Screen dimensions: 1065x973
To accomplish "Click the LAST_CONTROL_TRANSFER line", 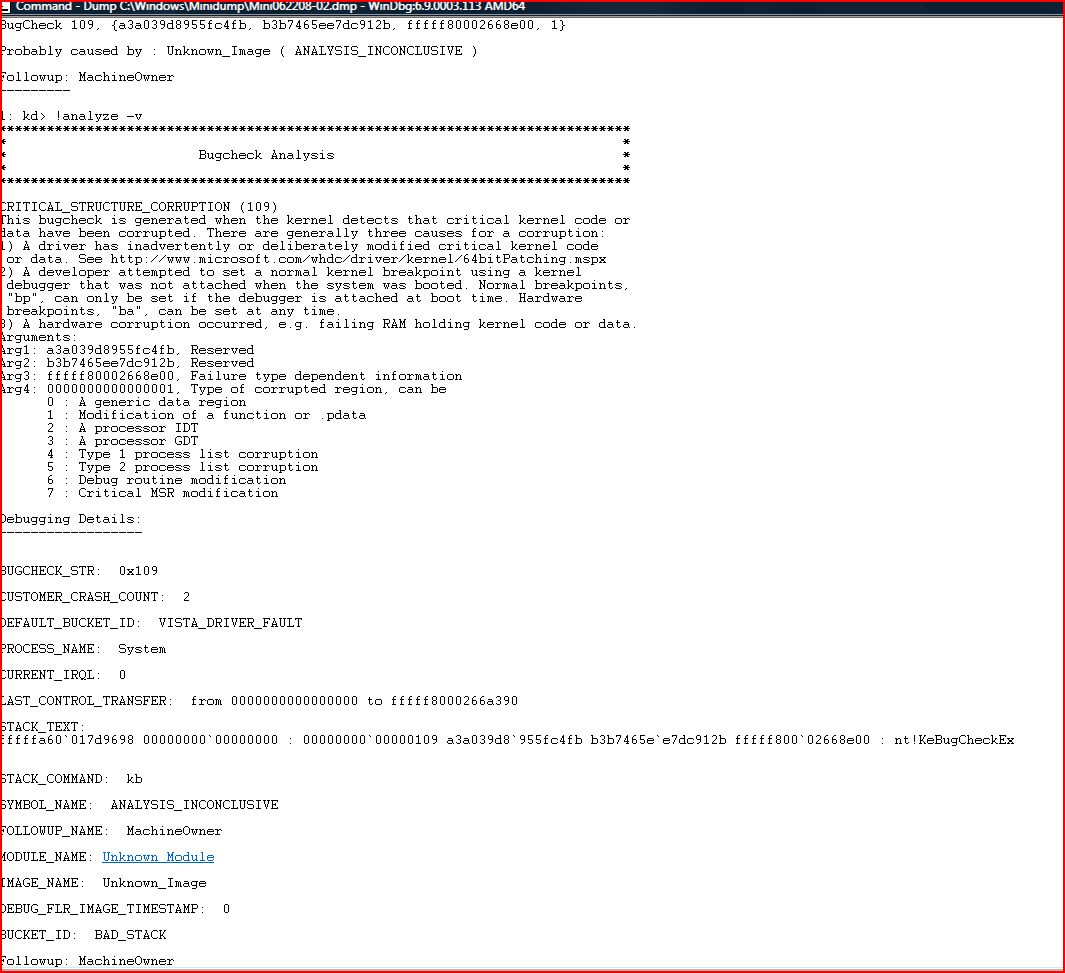I will (x=259, y=701).
